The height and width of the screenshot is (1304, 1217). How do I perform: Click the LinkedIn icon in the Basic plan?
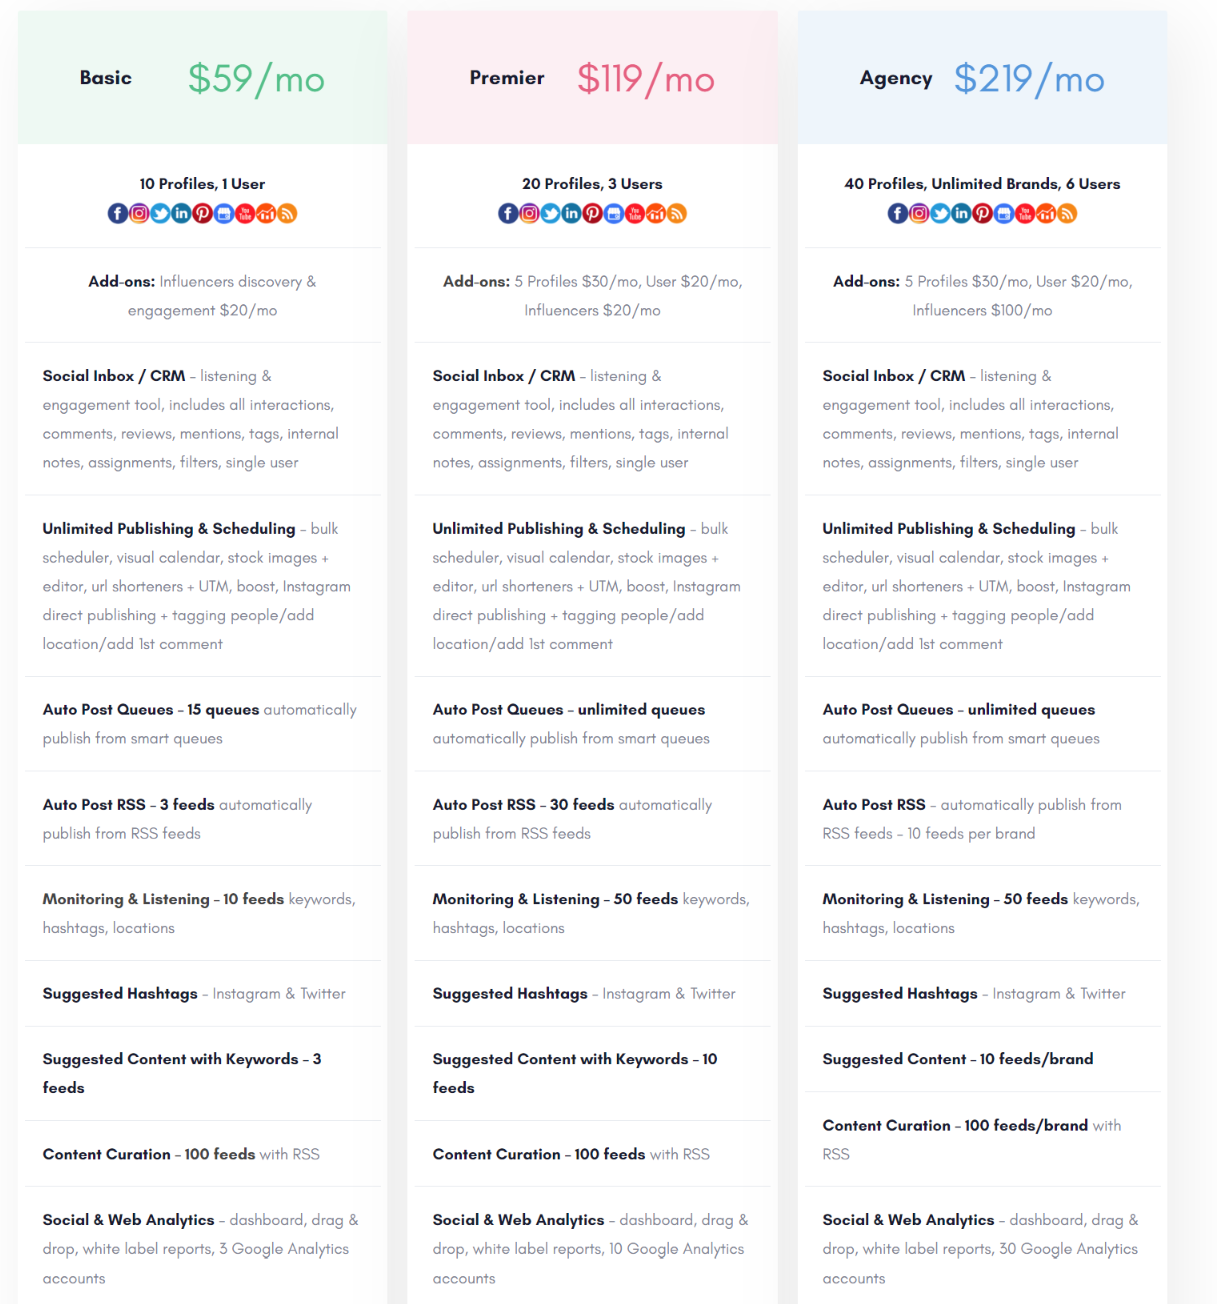coord(181,213)
